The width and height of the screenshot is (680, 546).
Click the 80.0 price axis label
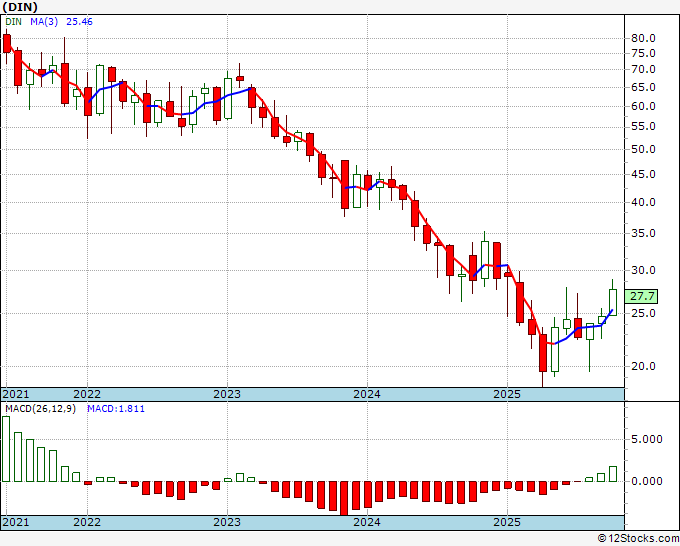[643, 38]
